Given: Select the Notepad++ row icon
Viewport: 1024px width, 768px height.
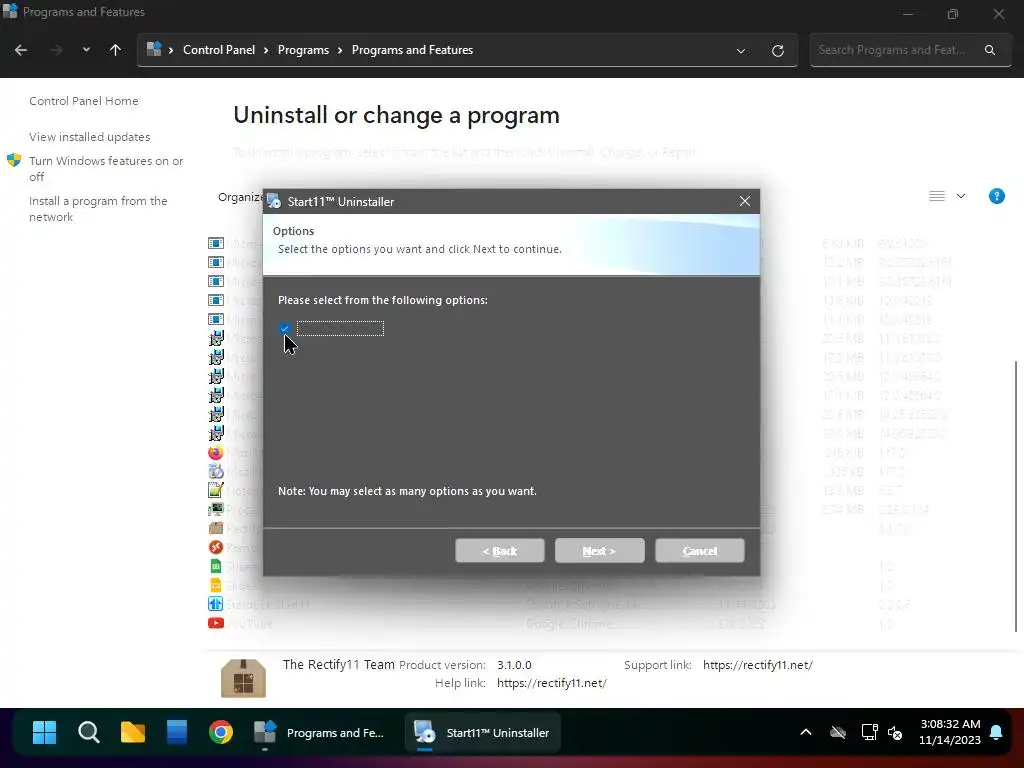Looking at the screenshot, I should tap(216, 490).
